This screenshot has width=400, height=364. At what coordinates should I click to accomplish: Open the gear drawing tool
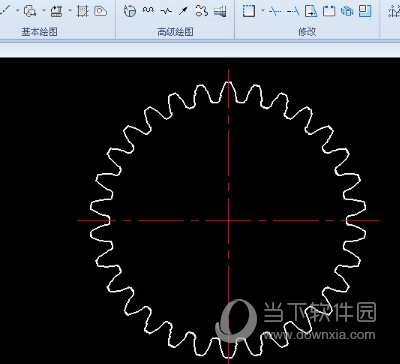tap(201, 11)
